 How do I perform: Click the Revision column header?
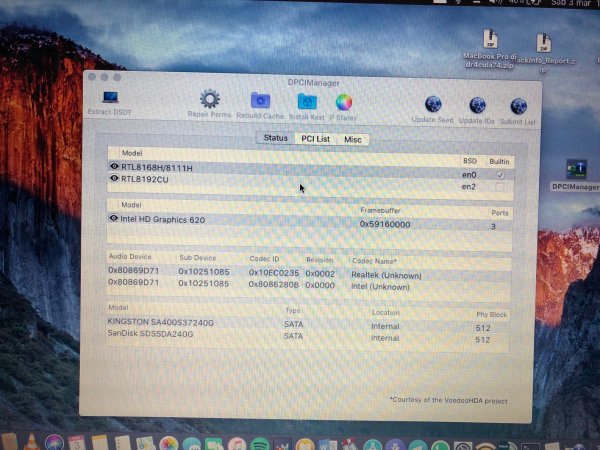(x=320, y=260)
